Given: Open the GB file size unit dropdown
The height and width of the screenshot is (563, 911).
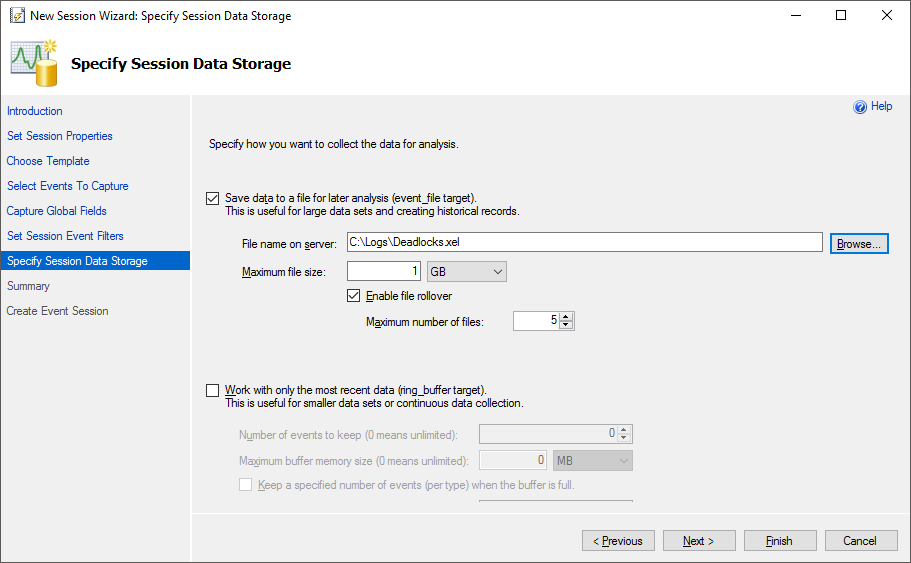Looking at the screenshot, I should [x=467, y=271].
